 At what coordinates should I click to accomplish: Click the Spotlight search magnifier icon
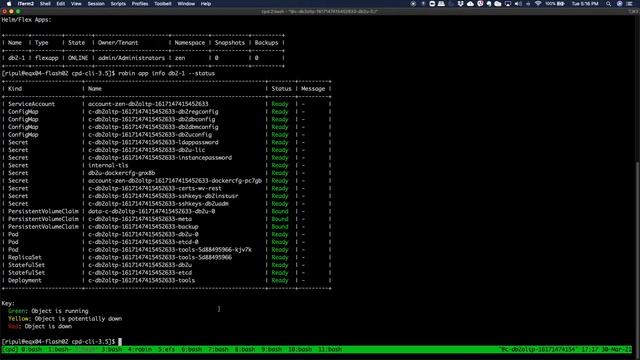tap(608, 4)
